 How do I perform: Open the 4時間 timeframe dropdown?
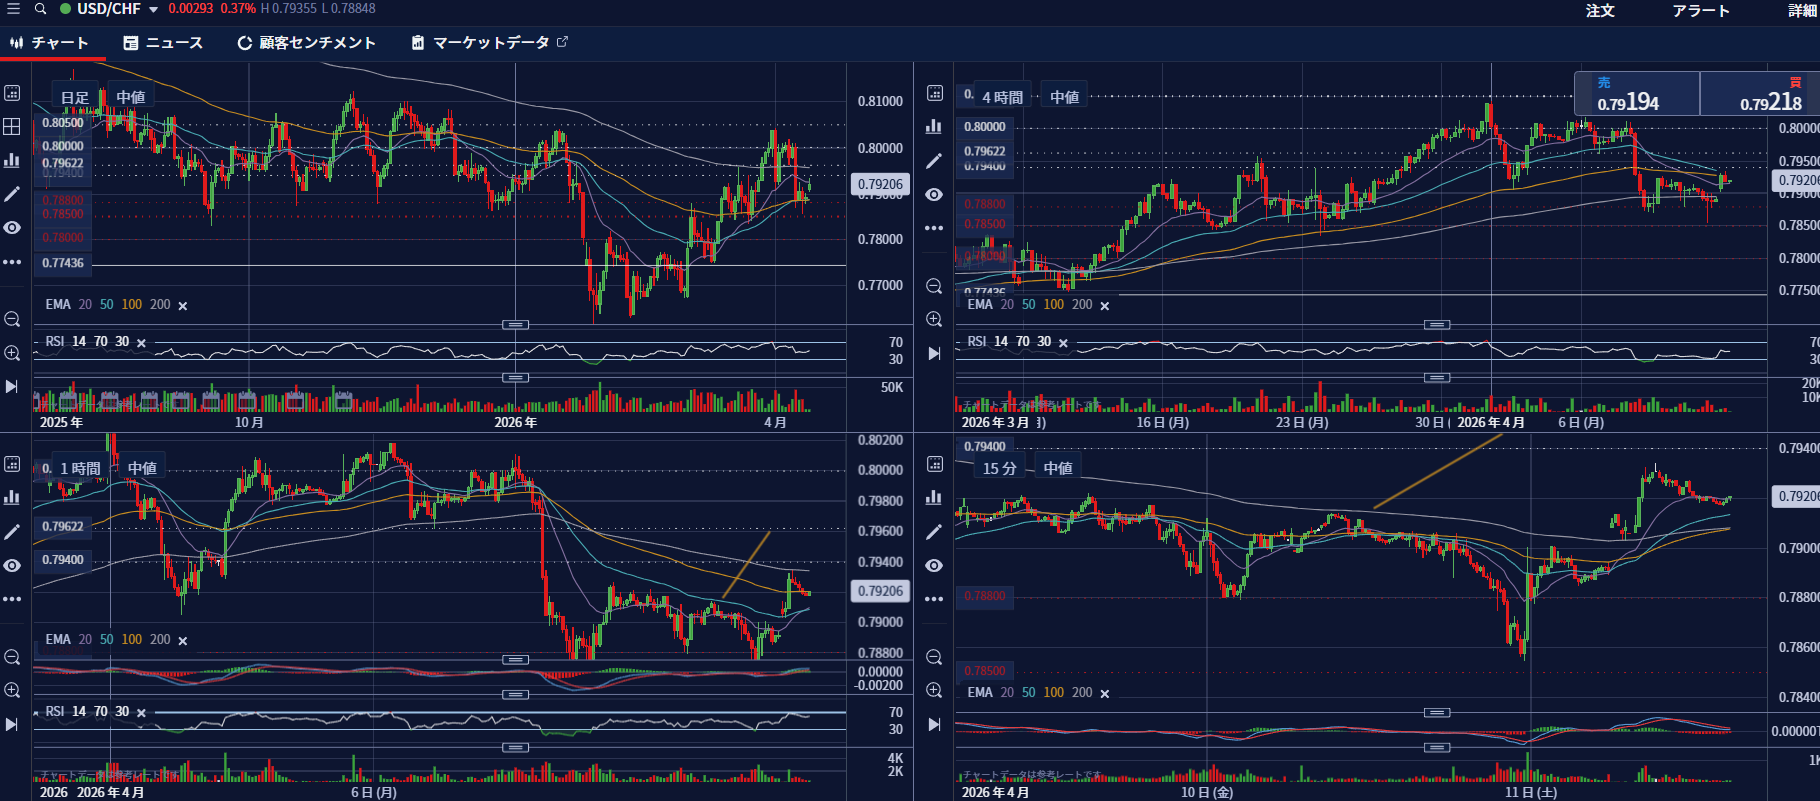tap(1002, 97)
